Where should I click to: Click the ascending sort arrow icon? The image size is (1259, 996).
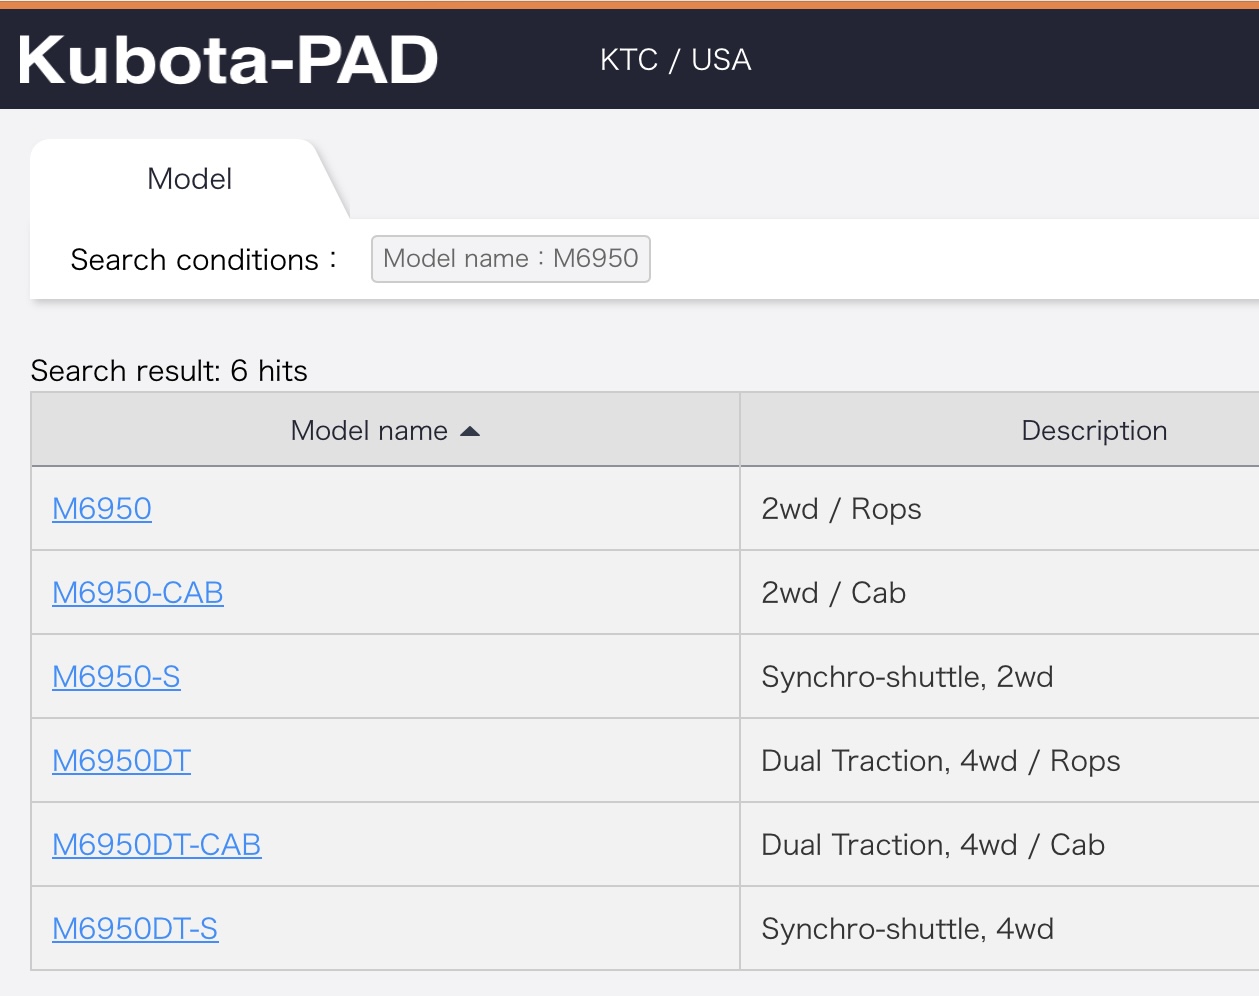(x=470, y=431)
